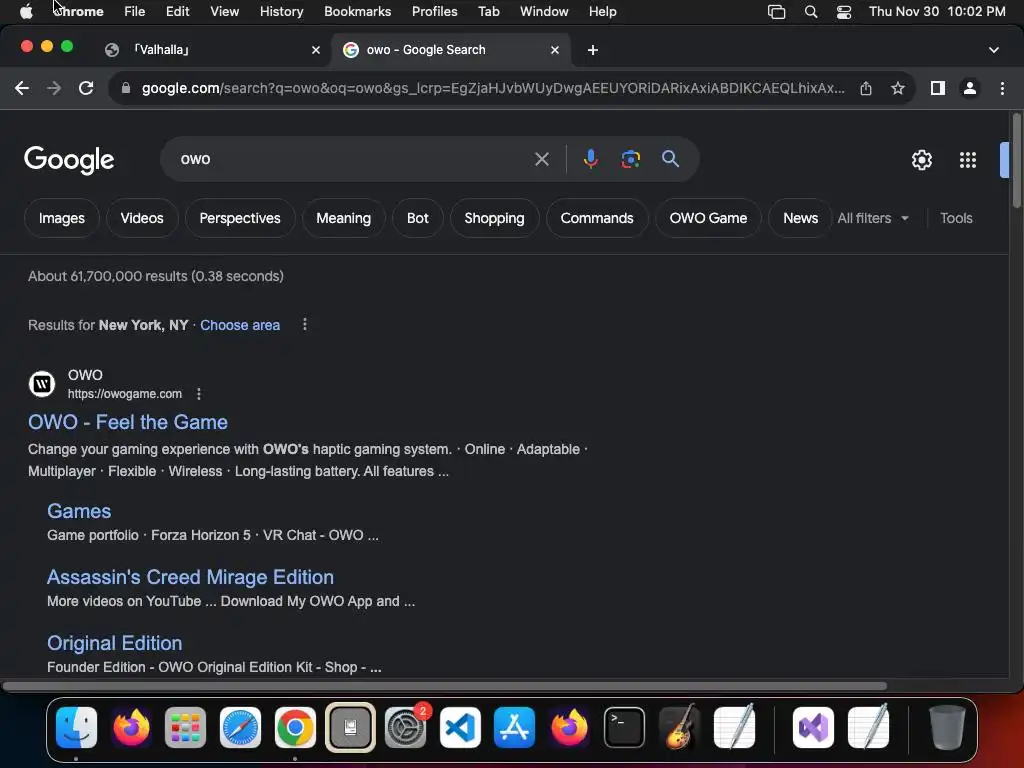Open result options beside owogame.com
Image resolution: width=1024 pixels, height=768 pixels.
tap(199, 394)
